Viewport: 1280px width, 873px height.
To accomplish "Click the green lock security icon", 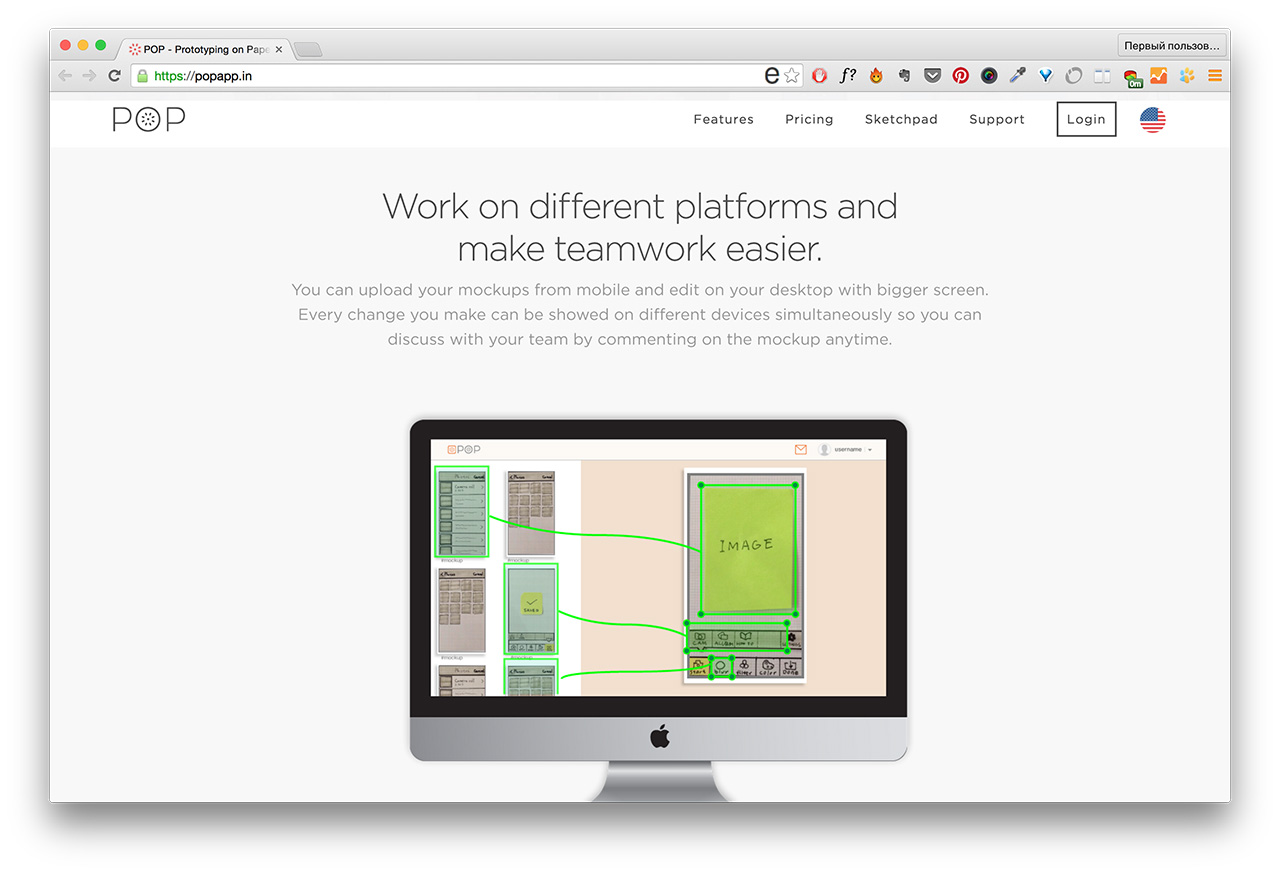I will click(x=143, y=75).
